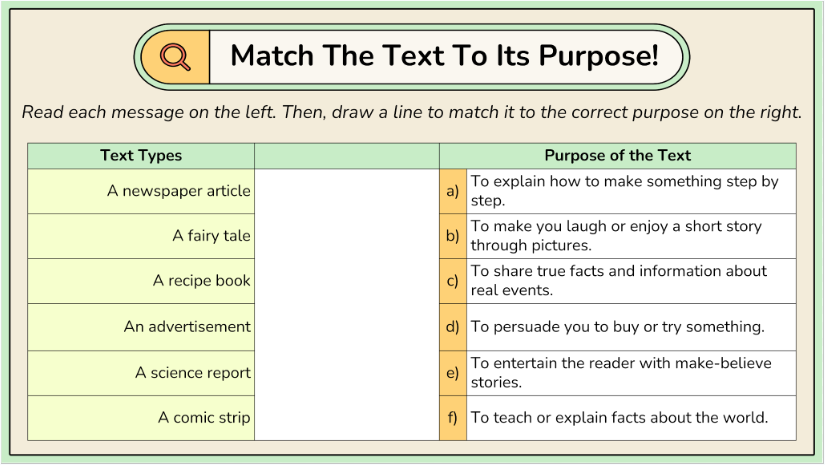Click the 'A science report' cell
The width and height of the screenshot is (825, 465).
[x=193, y=373]
